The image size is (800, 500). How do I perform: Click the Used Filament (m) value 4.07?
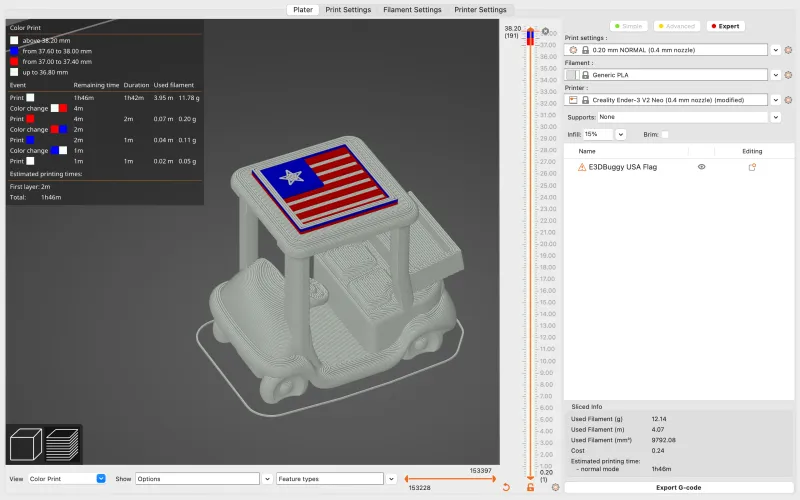(x=658, y=430)
